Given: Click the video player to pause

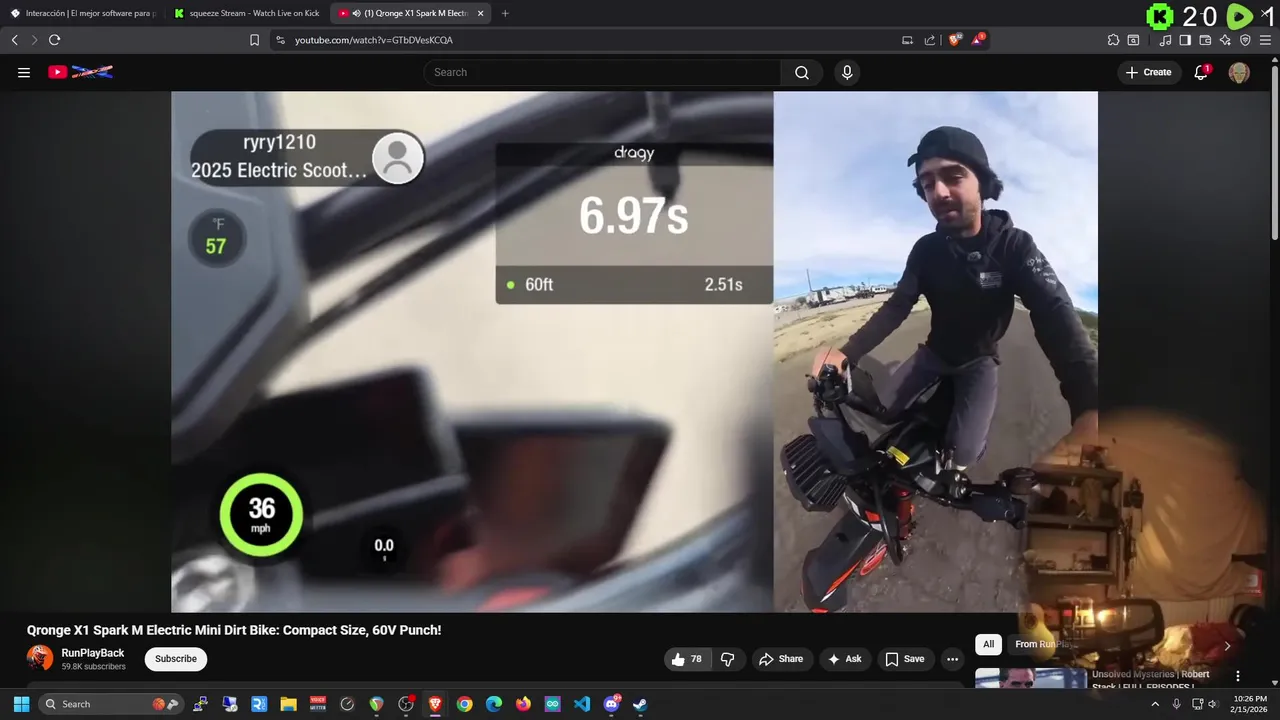Looking at the screenshot, I should pyautogui.click(x=634, y=352).
